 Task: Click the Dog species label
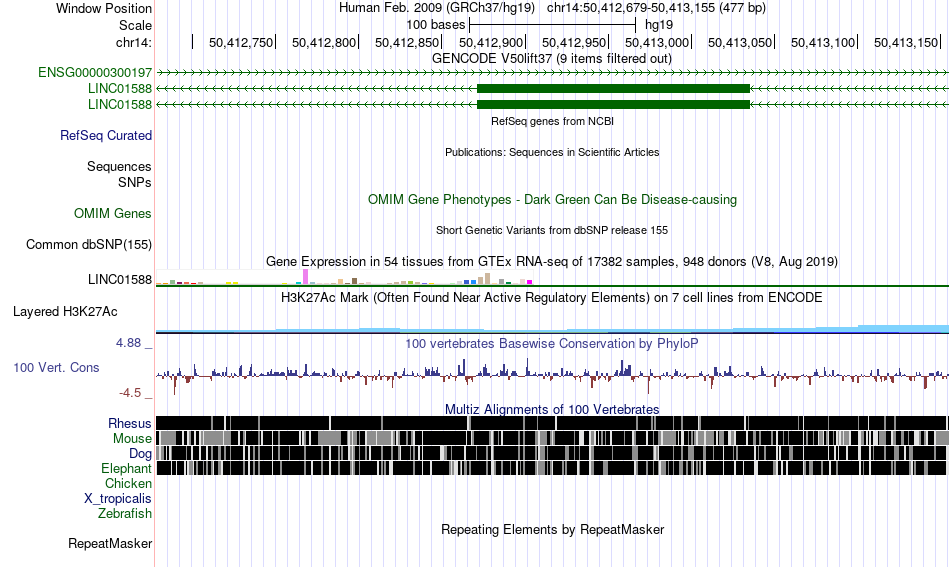[140, 454]
